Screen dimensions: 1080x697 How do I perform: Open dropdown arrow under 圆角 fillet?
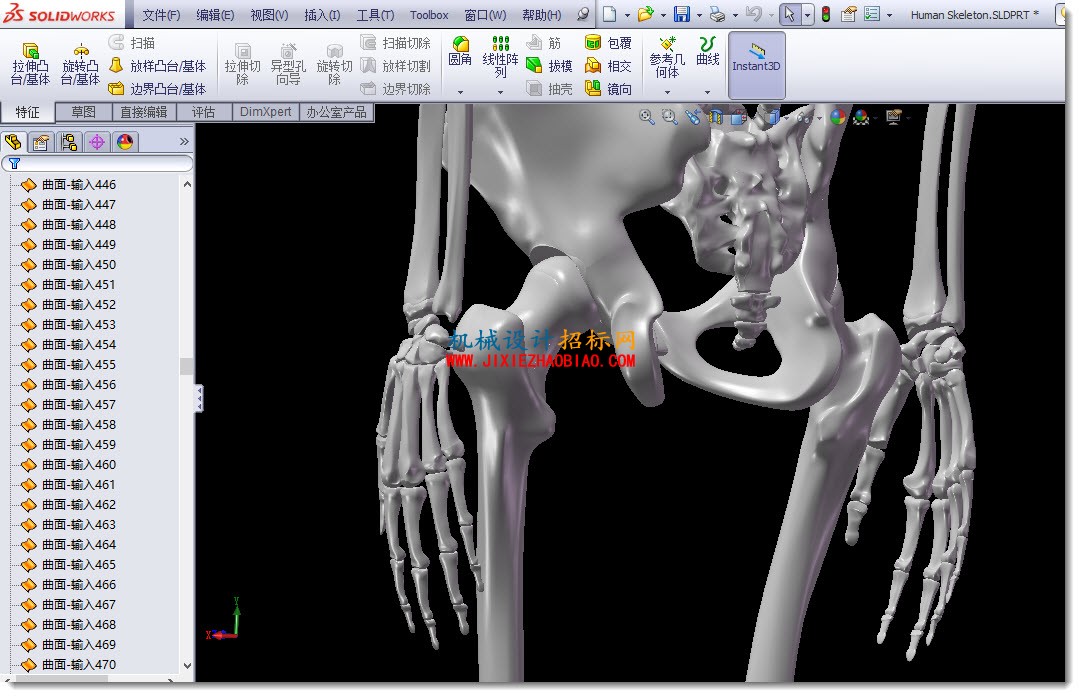pos(460,92)
